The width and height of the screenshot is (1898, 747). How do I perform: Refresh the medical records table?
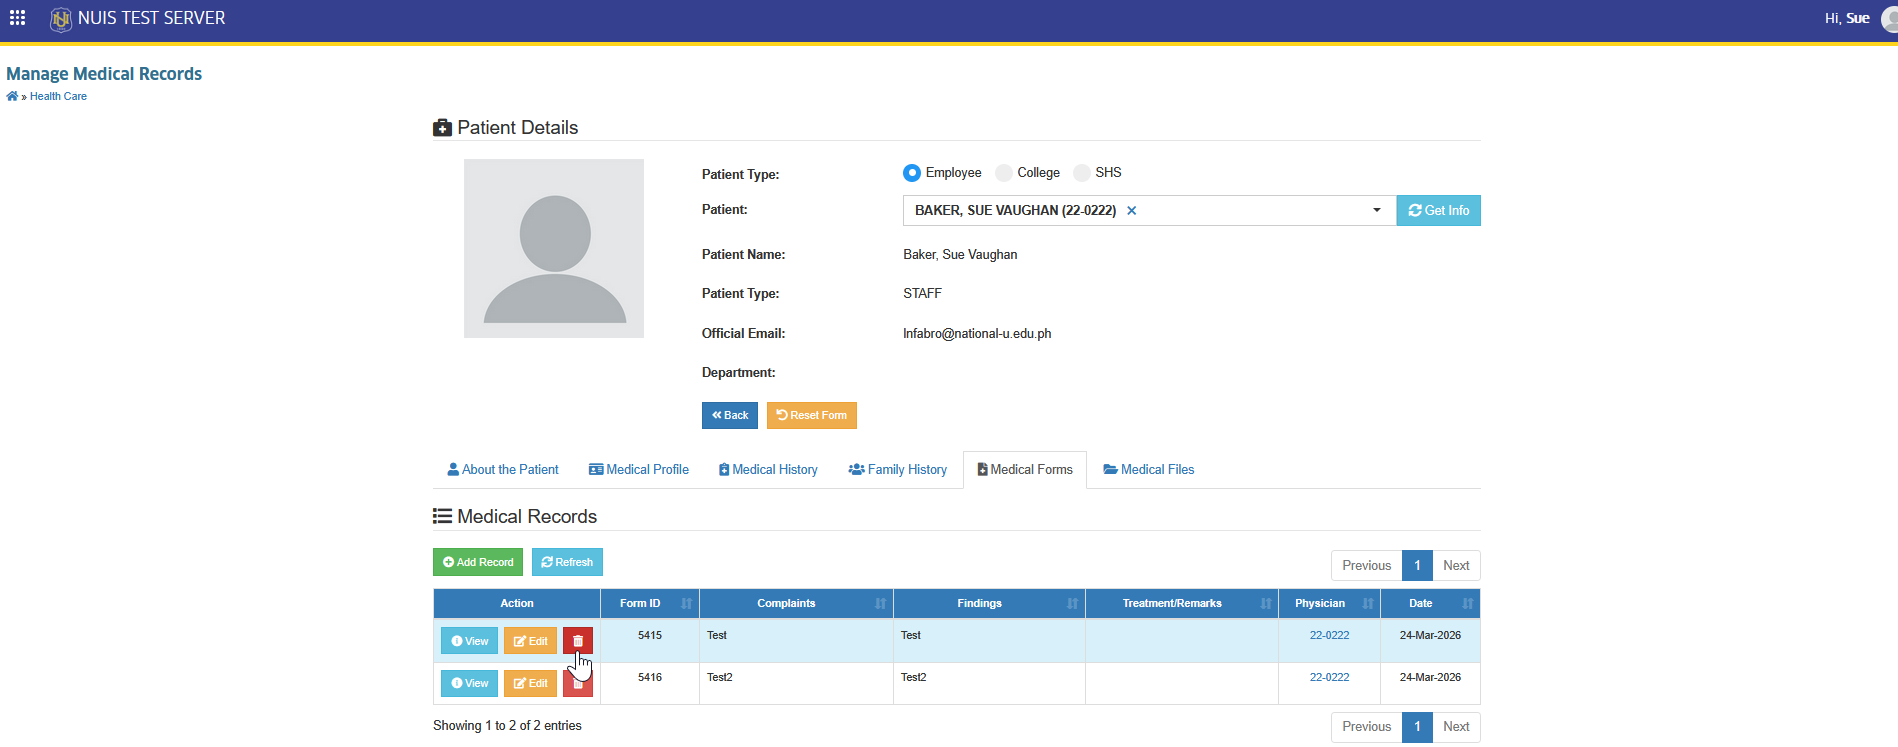[567, 562]
